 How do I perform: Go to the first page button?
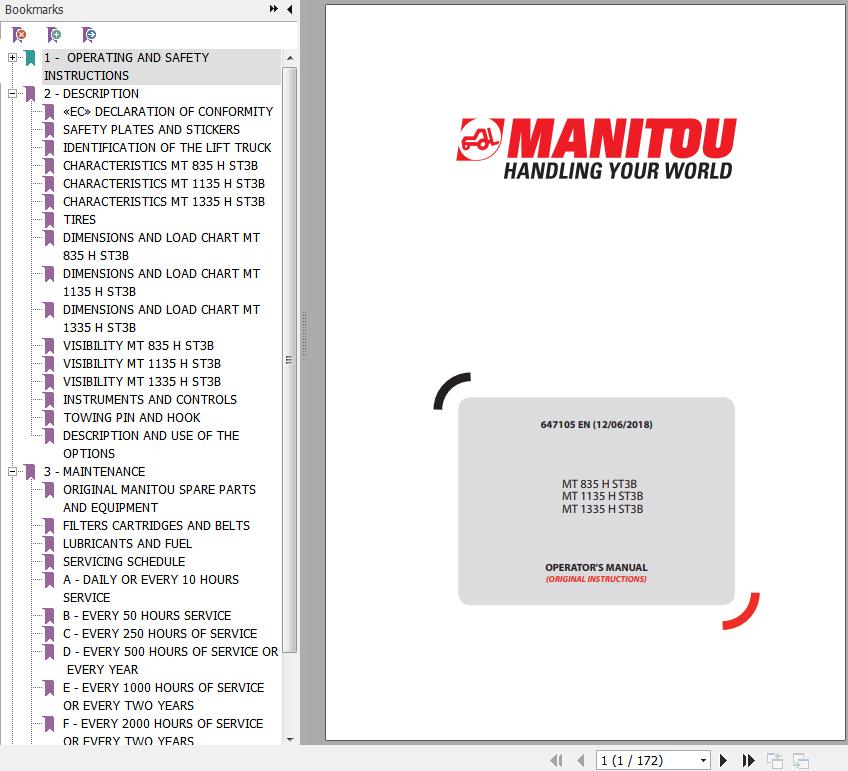[556, 761]
